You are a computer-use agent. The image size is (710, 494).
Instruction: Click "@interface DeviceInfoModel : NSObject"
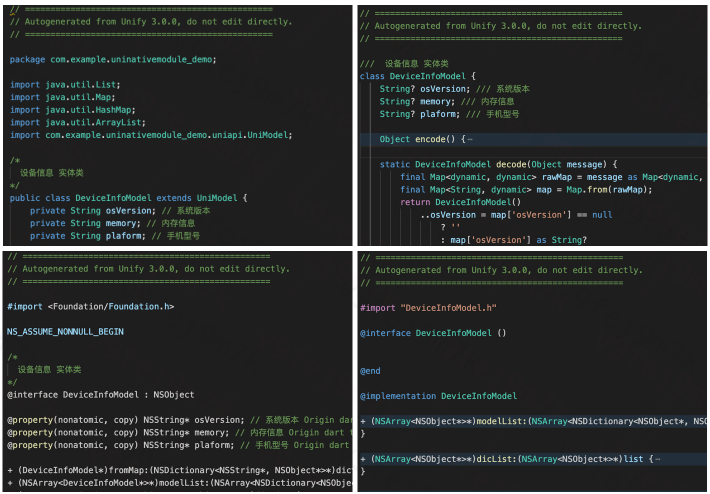pyautogui.click(x=101, y=395)
